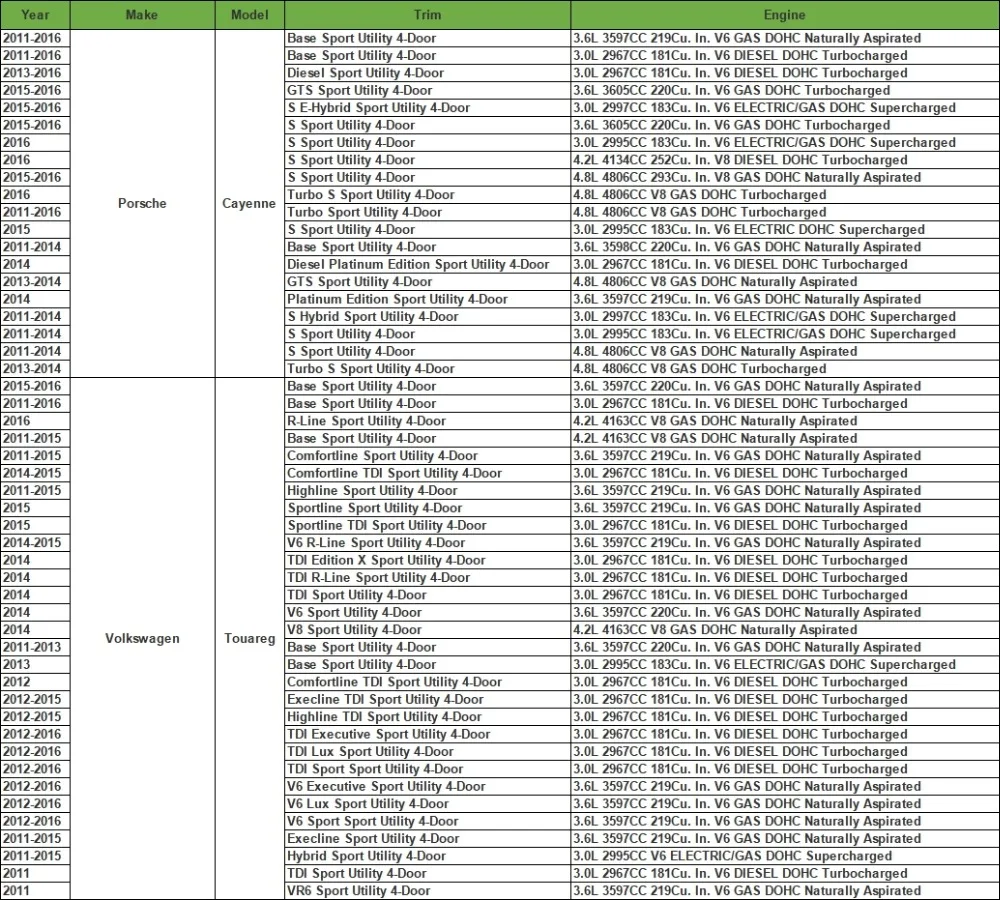The height and width of the screenshot is (900, 1000).
Task: Click 'Comfortline Sport Utility 4-Door' trim cell
Action: pos(427,455)
